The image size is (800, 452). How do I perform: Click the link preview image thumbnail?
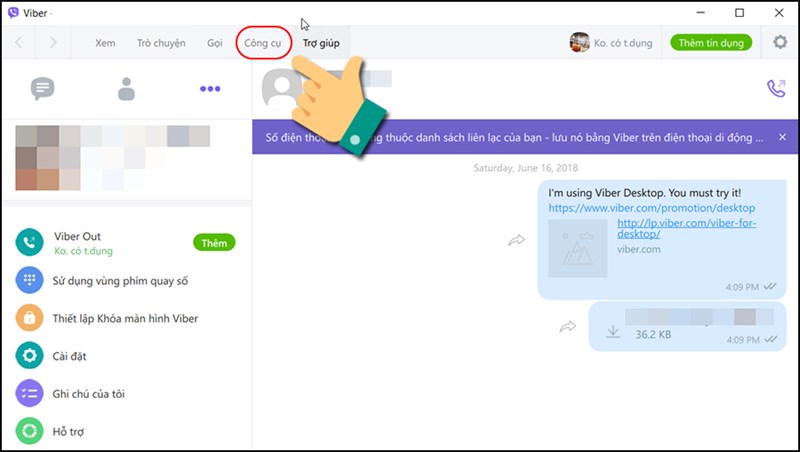pos(578,248)
